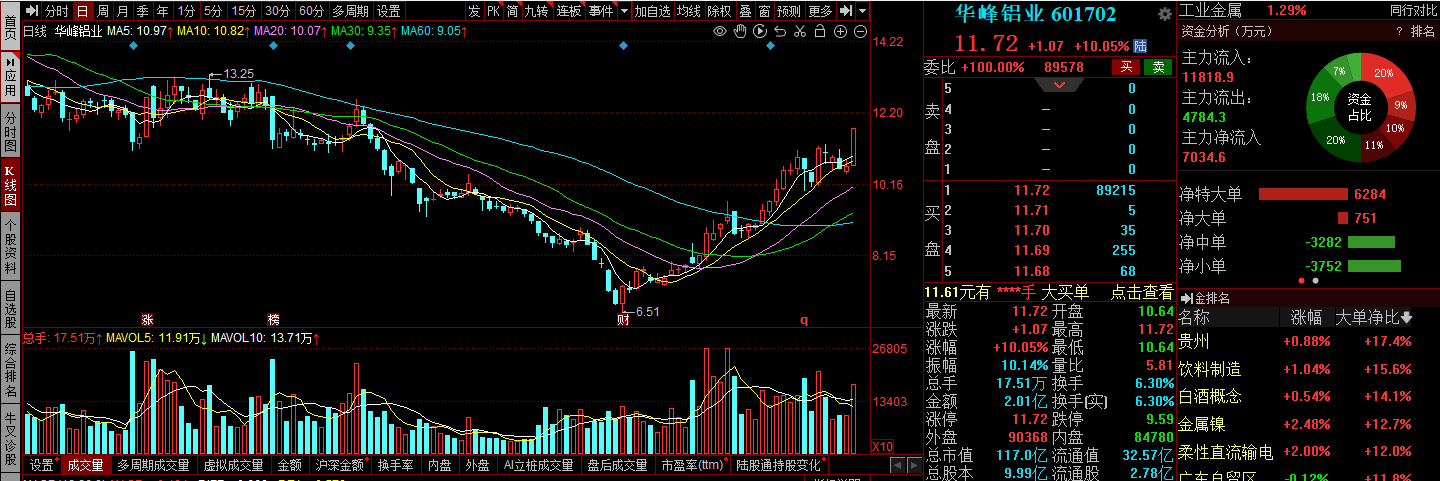Switch to 15分 minute chart
Image resolution: width=1440 pixels, height=481 pixels.
tap(243, 11)
